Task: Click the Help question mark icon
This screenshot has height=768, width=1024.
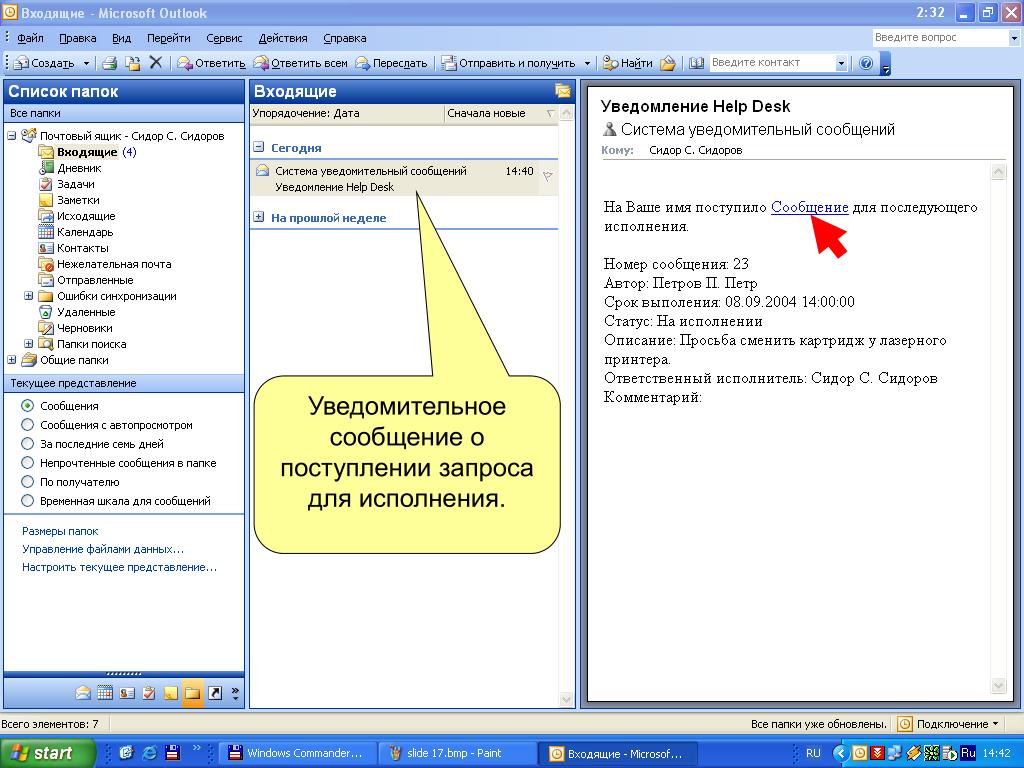Action: [x=866, y=63]
